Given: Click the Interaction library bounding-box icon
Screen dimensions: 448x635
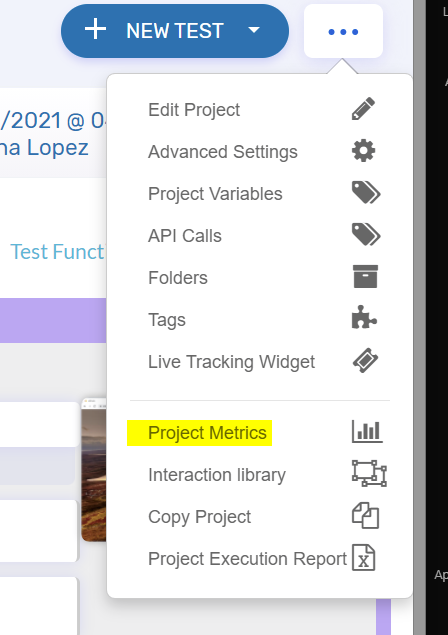Looking at the screenshot, I should tap(369, 473).
